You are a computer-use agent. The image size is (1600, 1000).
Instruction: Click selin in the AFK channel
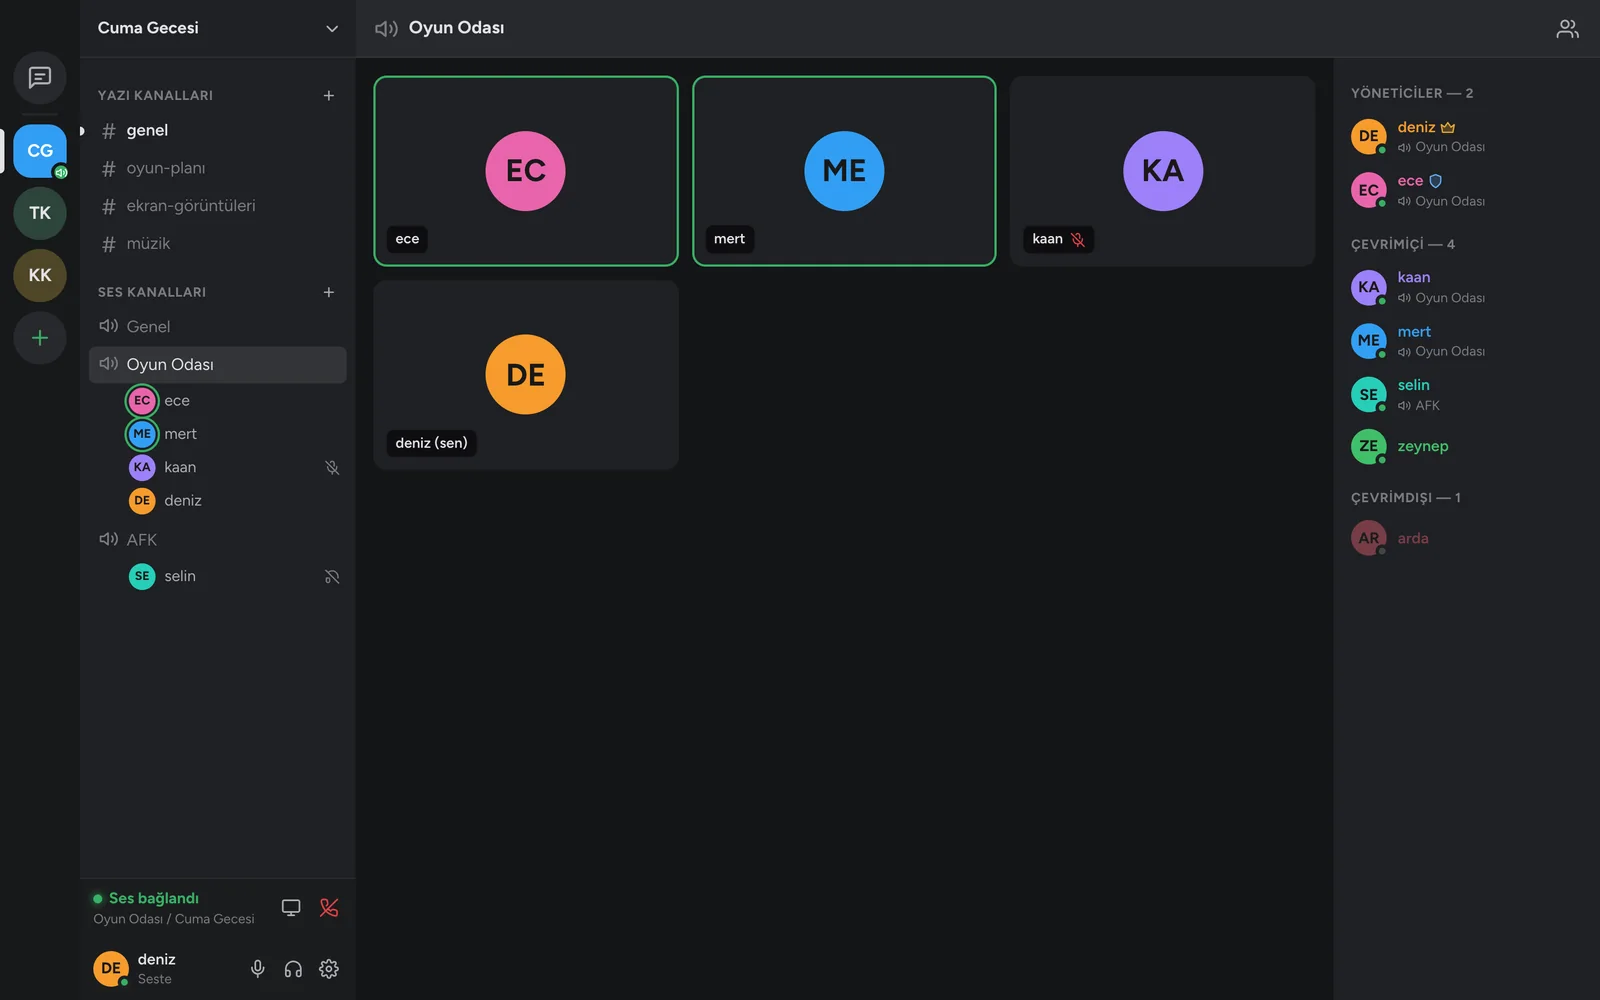pos(234,576)
